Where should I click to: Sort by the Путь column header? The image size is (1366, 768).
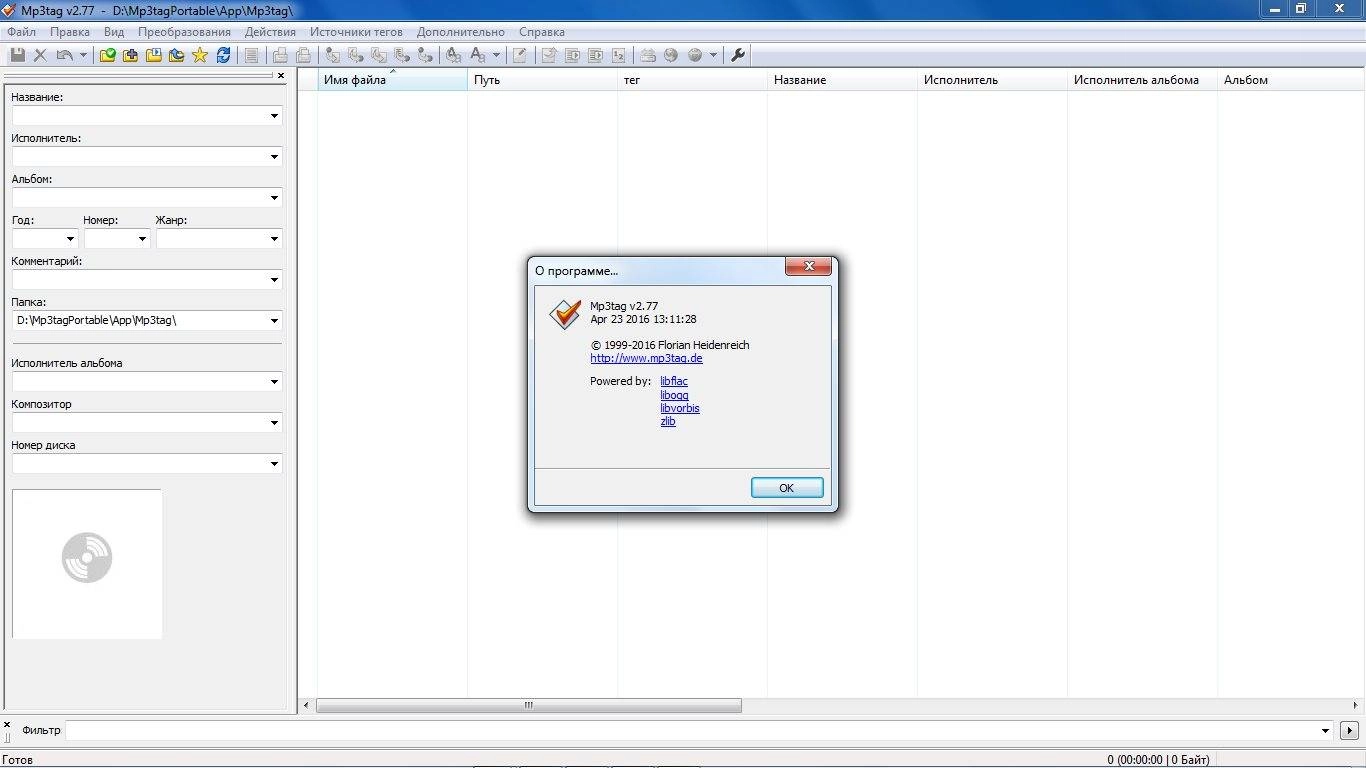click(x=542, y=80)
